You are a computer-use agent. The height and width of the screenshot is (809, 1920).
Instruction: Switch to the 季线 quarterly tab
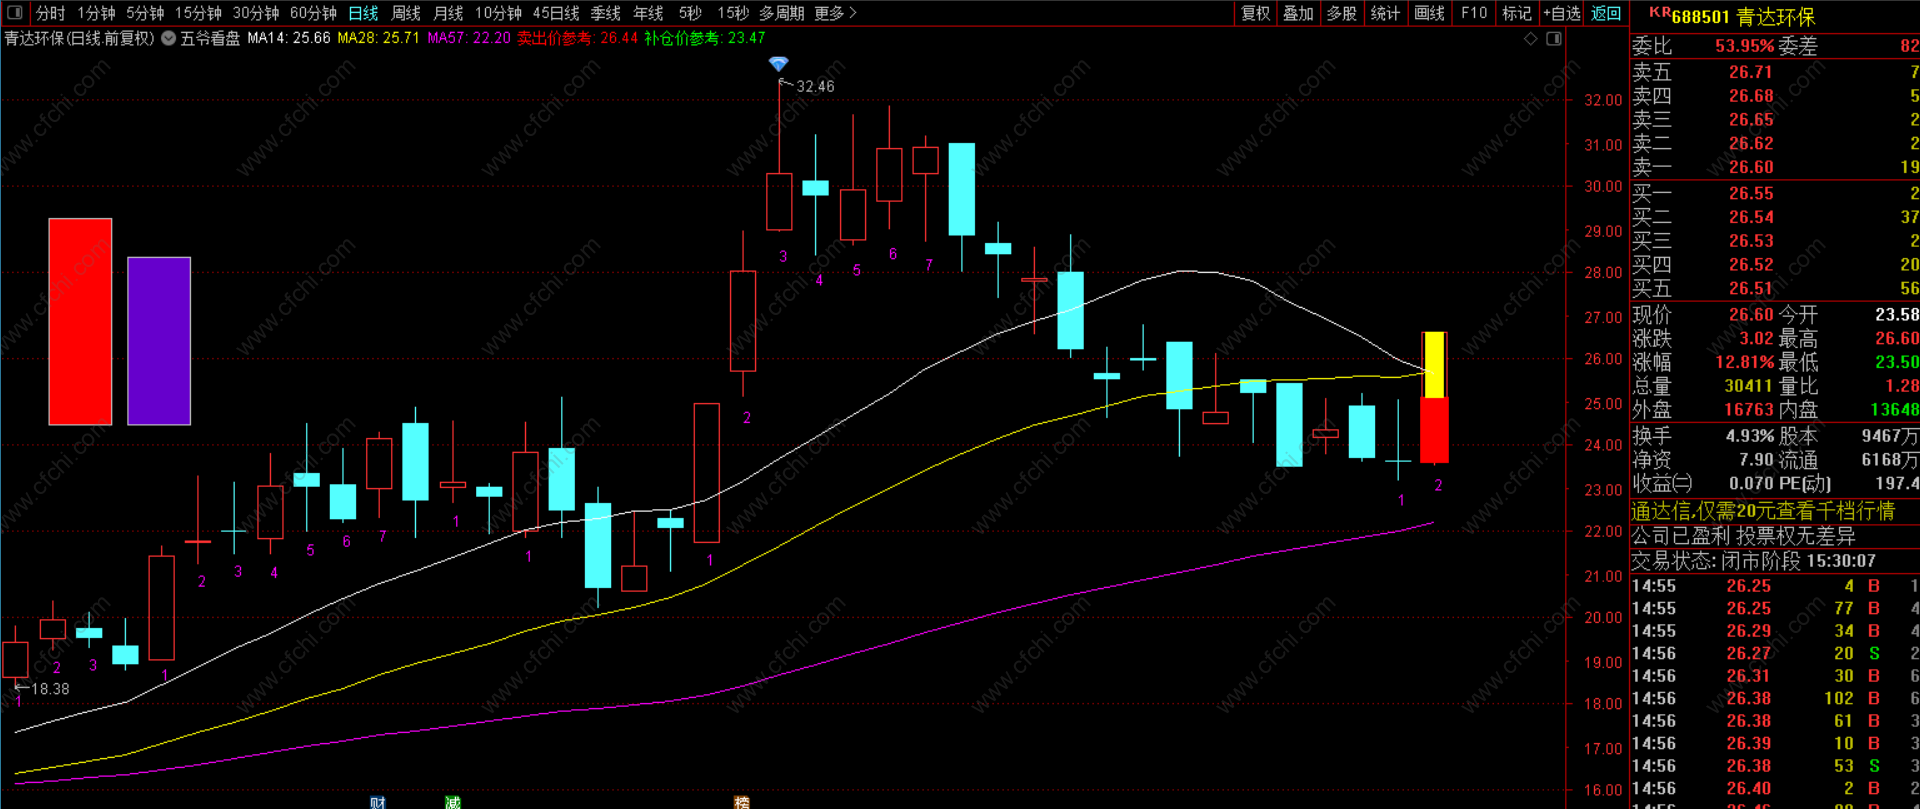(x=605, y=13)
